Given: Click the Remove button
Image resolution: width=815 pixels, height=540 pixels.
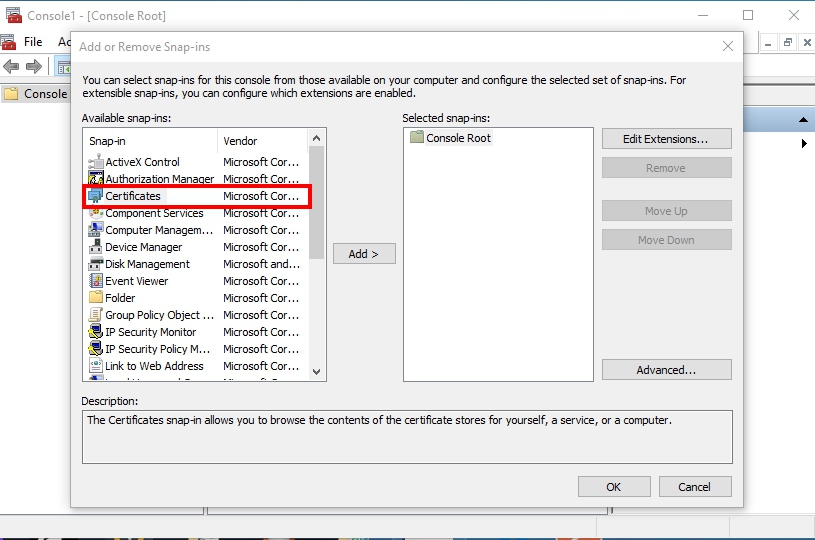Looking at the screenshot, I should click(666, 168).
